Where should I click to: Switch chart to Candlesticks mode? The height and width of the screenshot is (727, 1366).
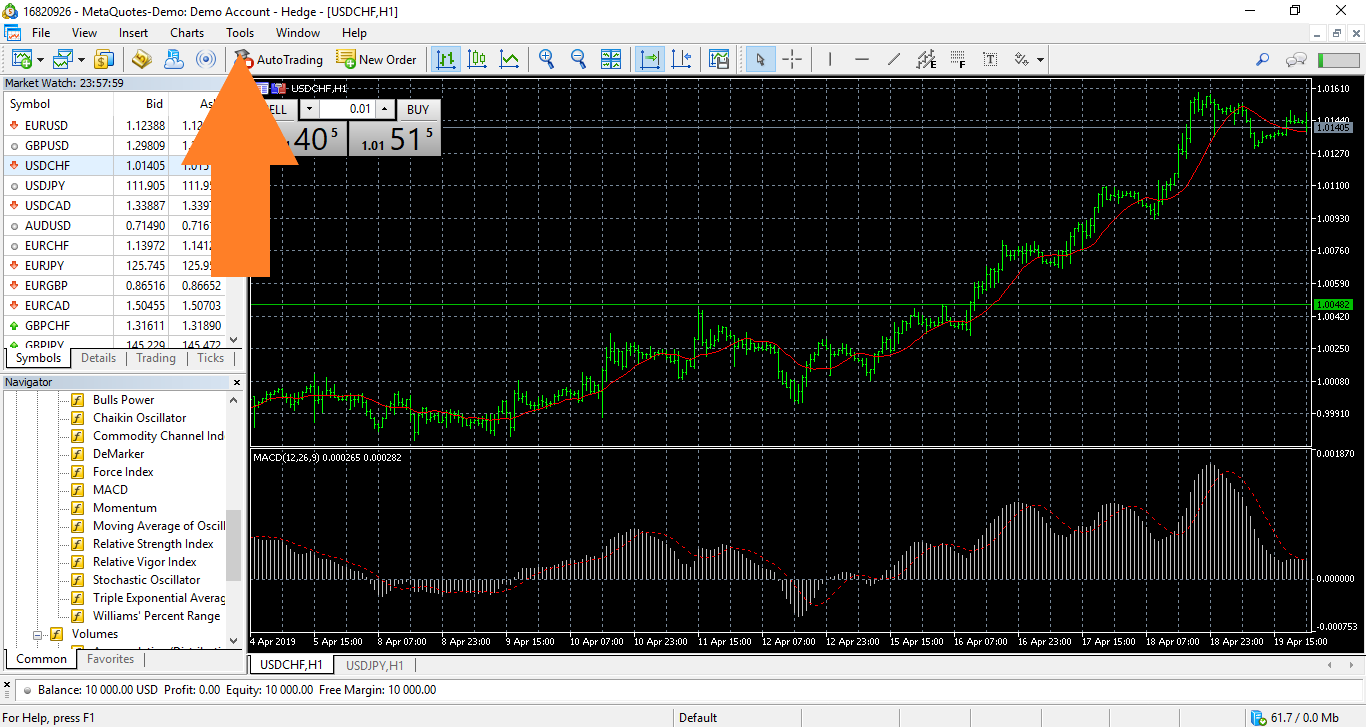(x=477, y=59)
